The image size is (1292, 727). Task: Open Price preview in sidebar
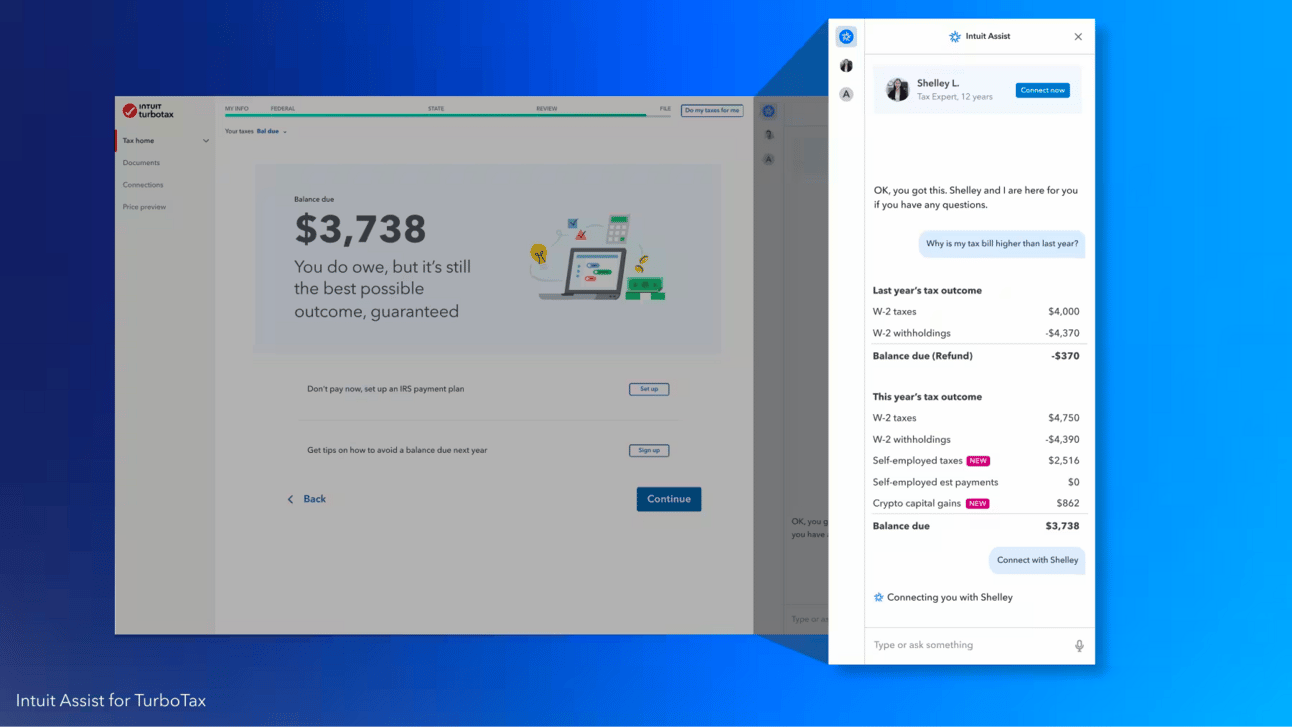tap(144, 207)
